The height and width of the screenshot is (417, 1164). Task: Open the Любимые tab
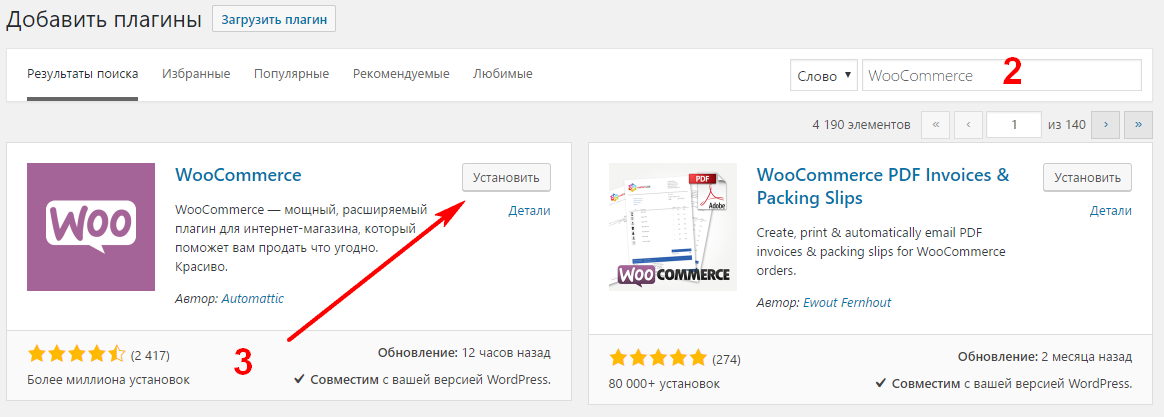[503, 74]
